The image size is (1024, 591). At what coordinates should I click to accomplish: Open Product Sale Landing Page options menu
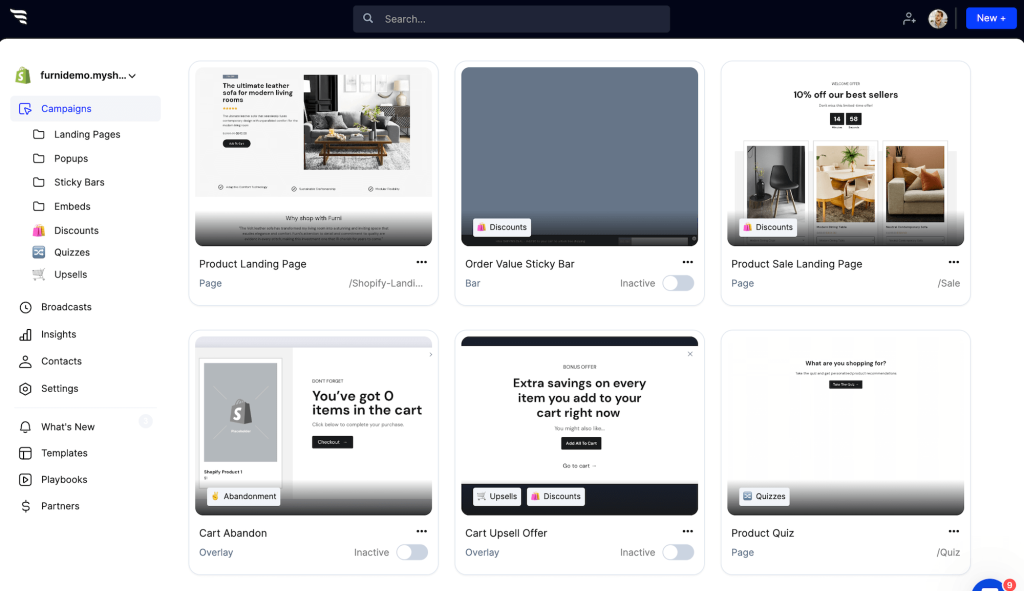coord(953,262)
